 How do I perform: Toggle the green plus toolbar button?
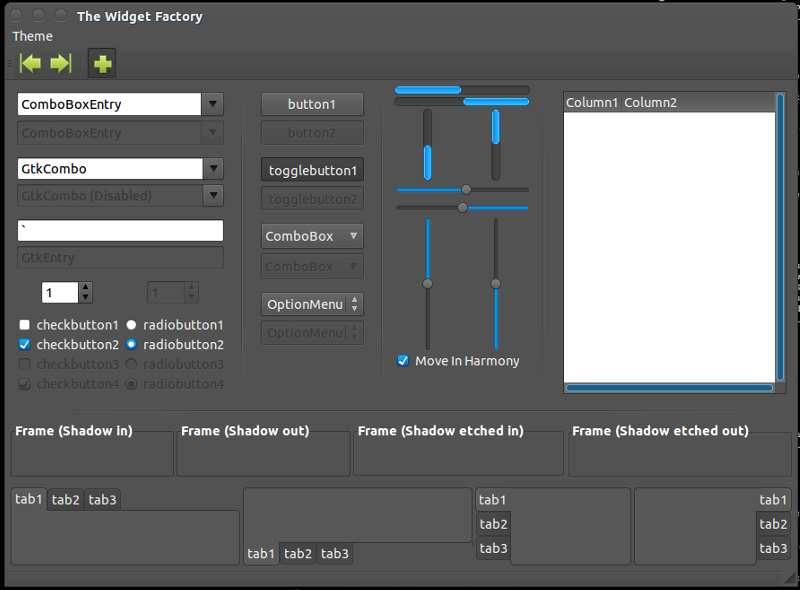(x=102, y=63)
